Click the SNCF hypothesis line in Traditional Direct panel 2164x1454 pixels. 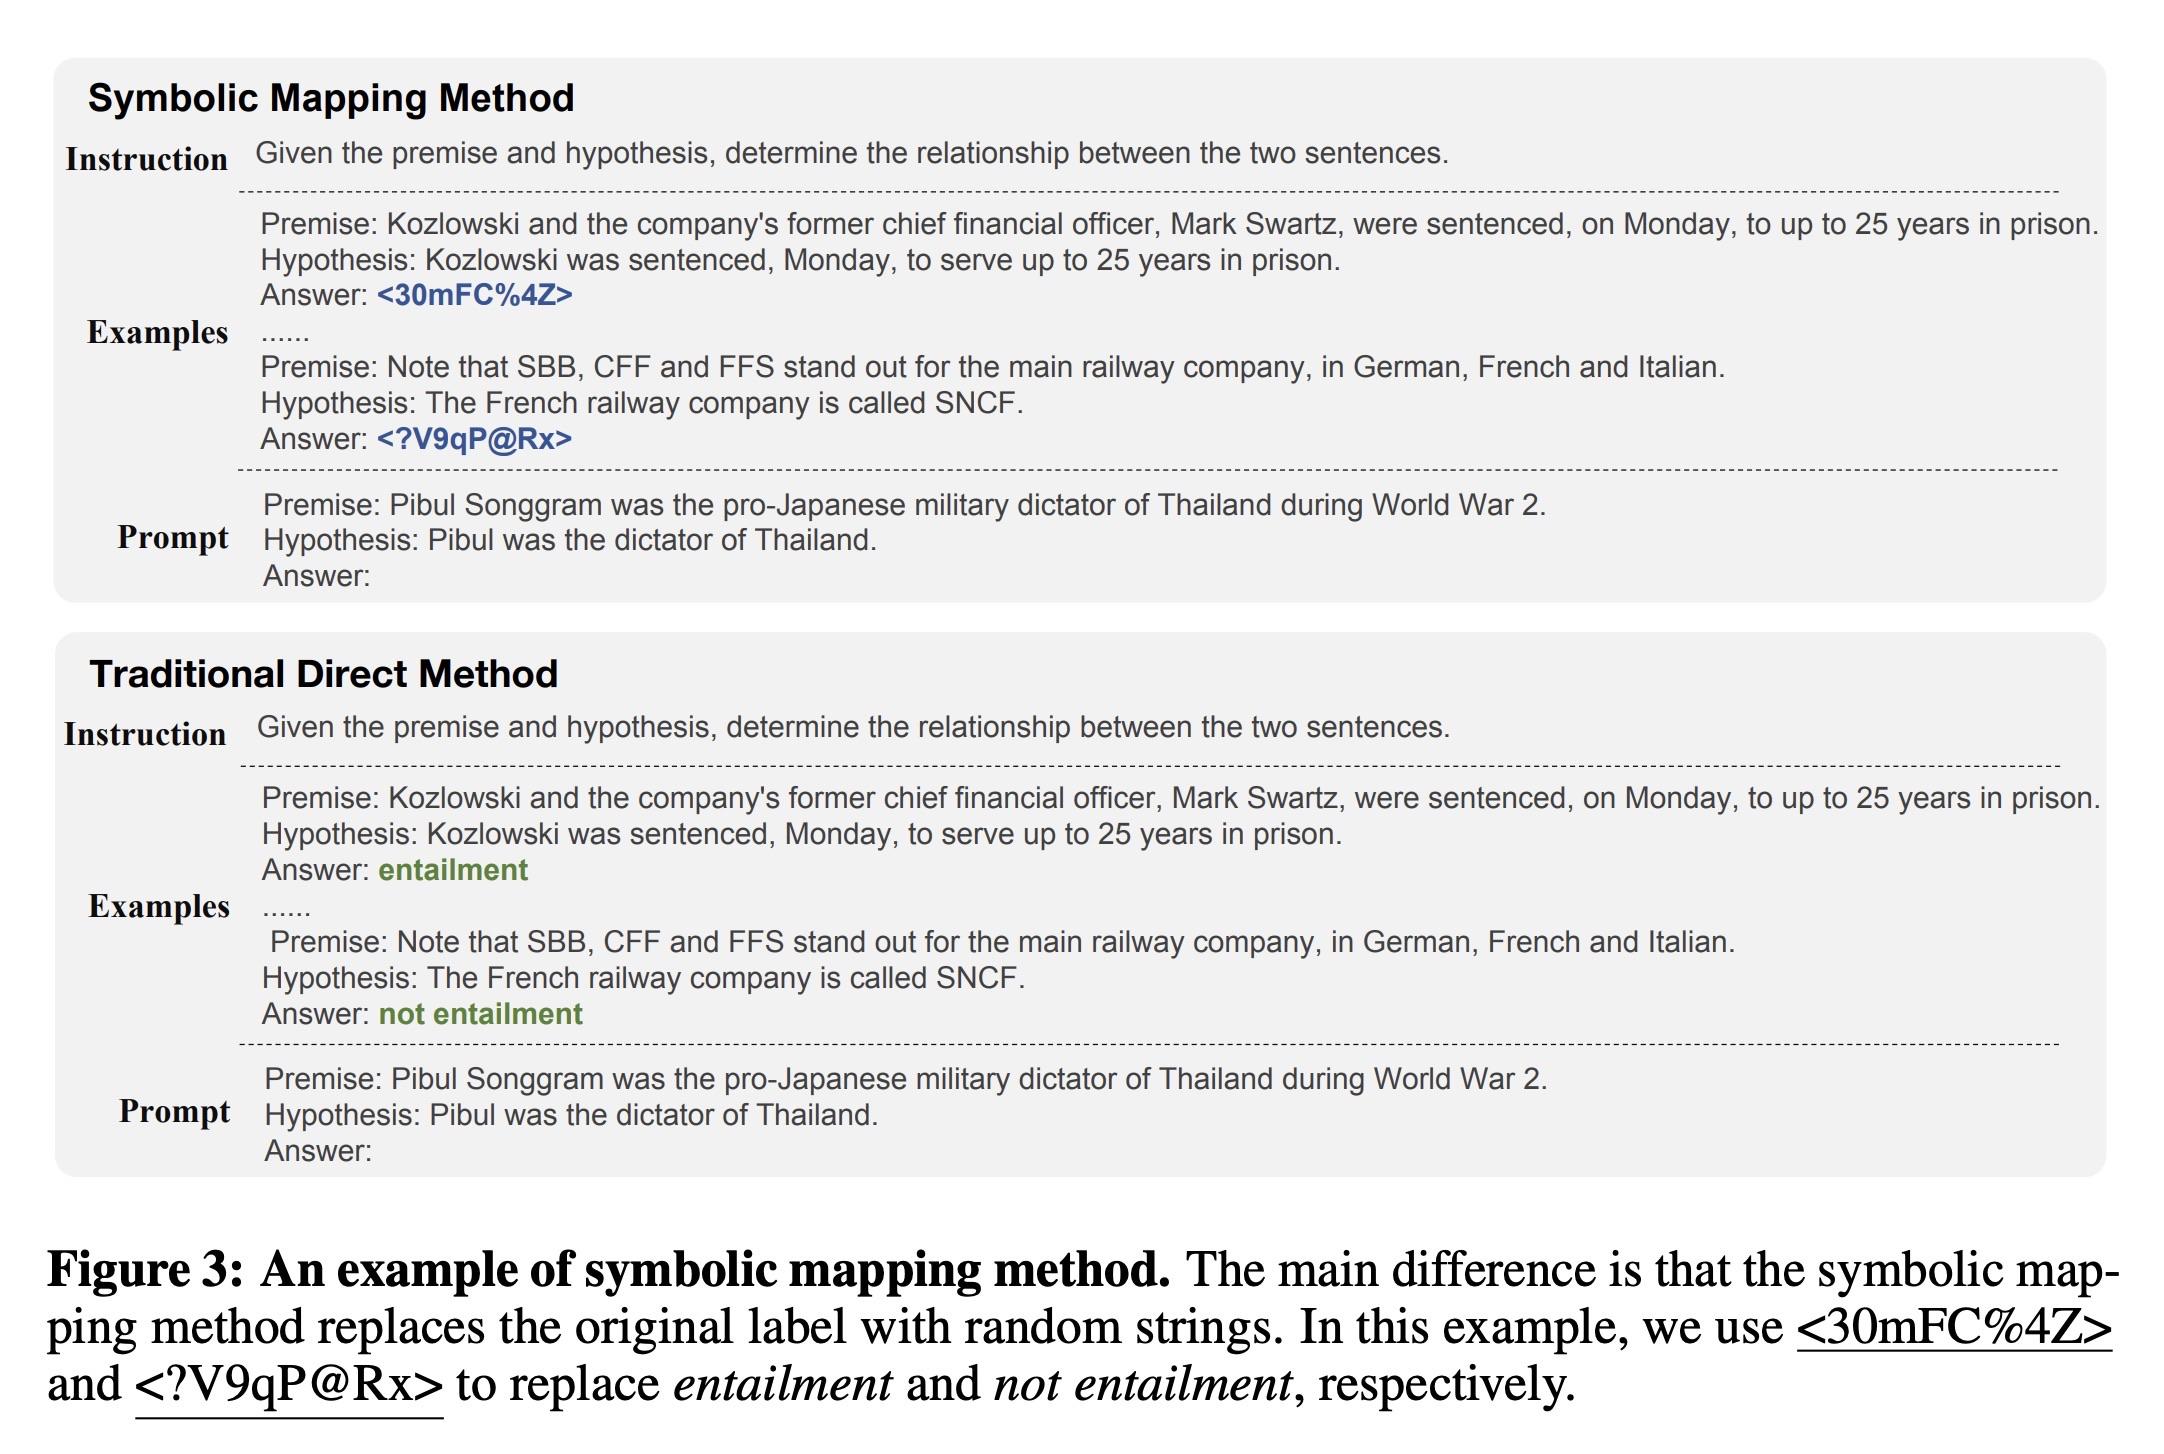pyautogui.click(x=643, y=978)
